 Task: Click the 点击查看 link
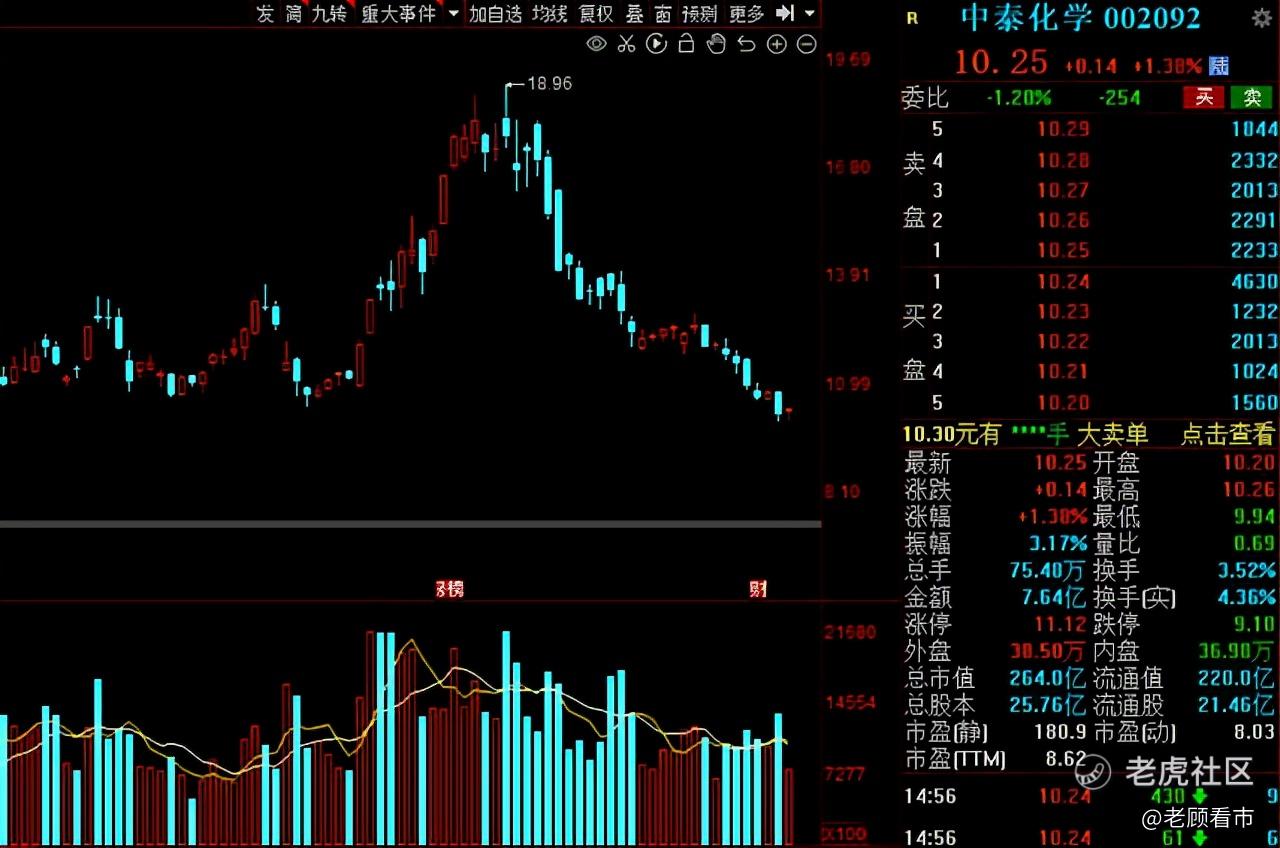click(x=1228, y=434)
